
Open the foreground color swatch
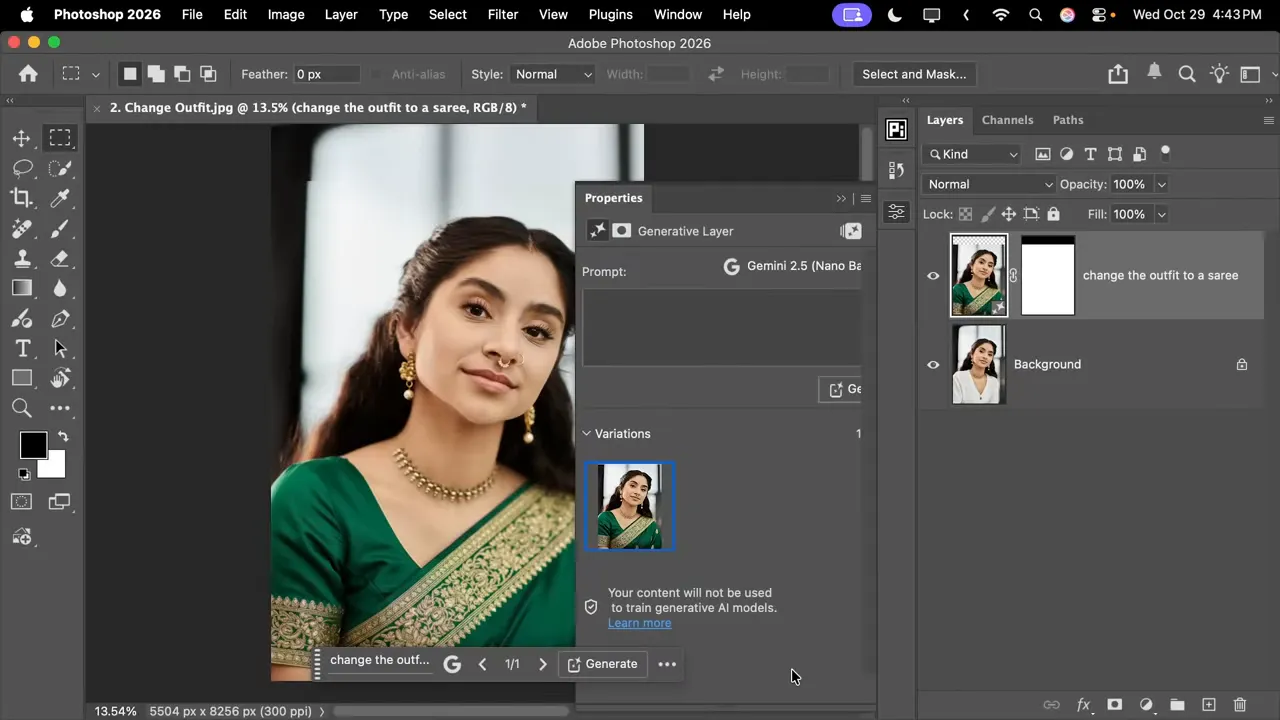pos(33,444)
